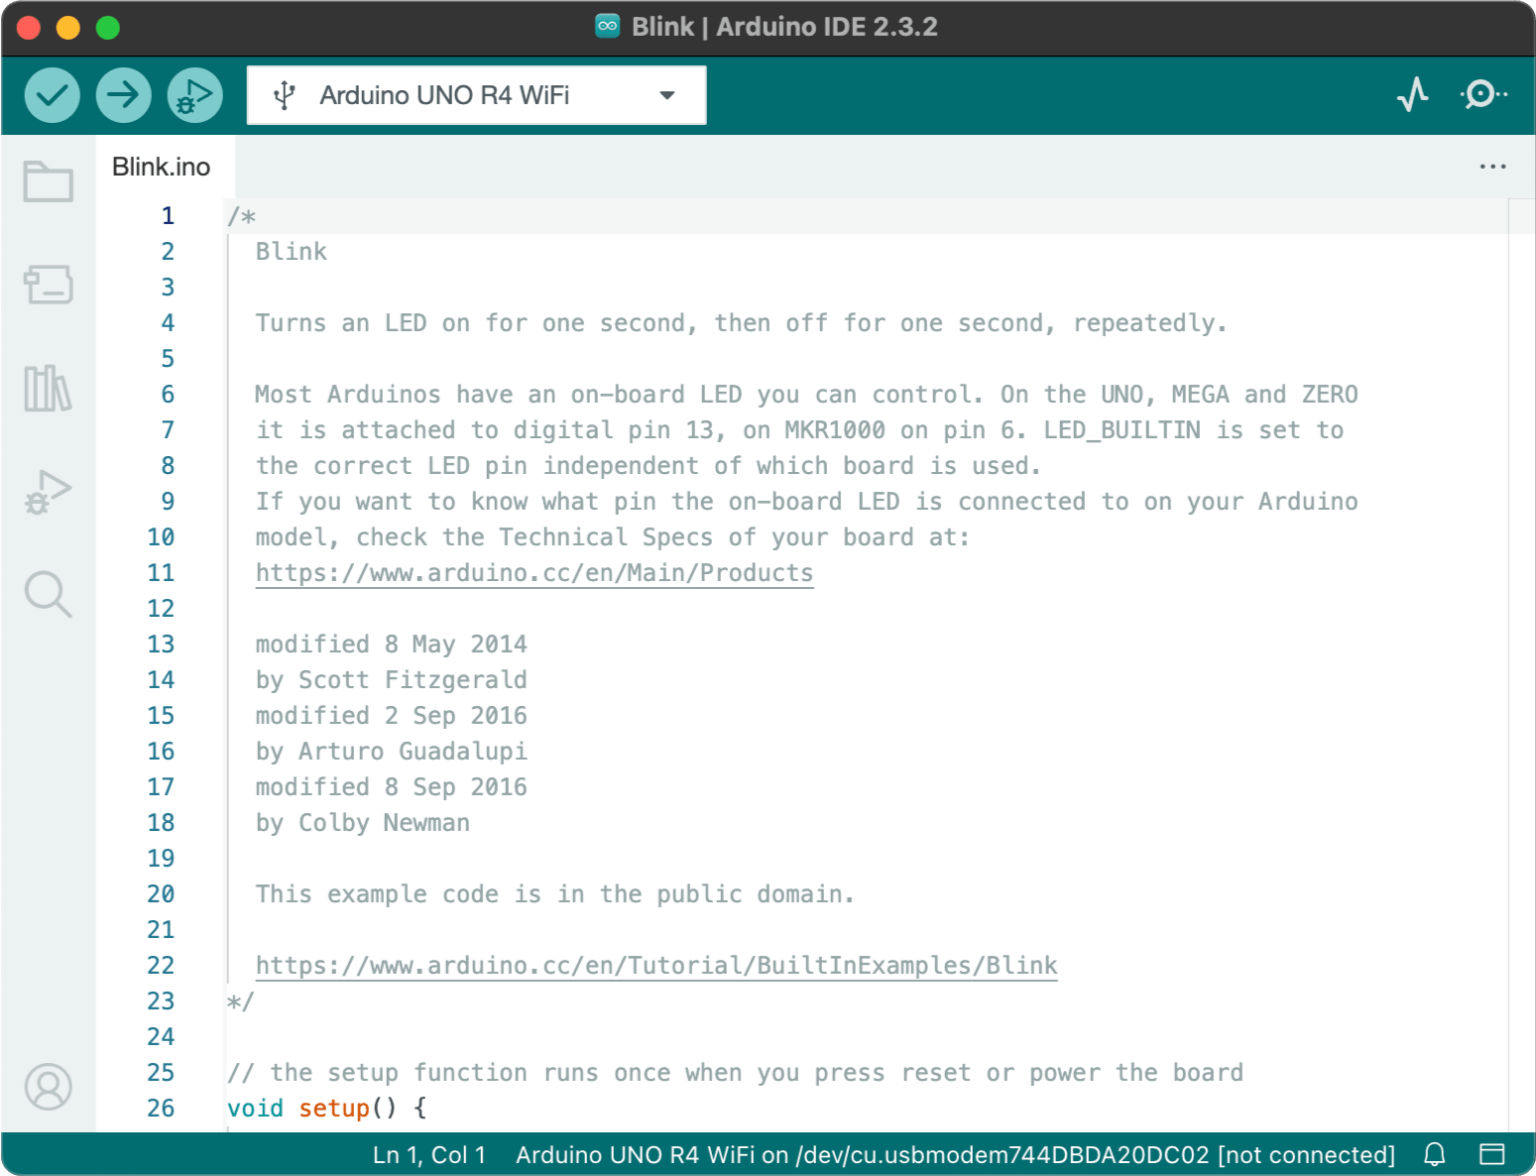Open the account profile icon
The image size is (1536, 1176).
(x=48, y=1087)
